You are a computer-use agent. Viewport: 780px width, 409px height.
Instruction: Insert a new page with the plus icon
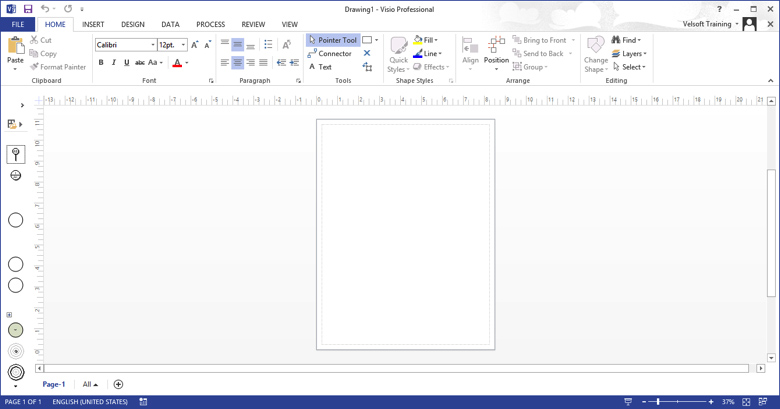pos(118,384)
